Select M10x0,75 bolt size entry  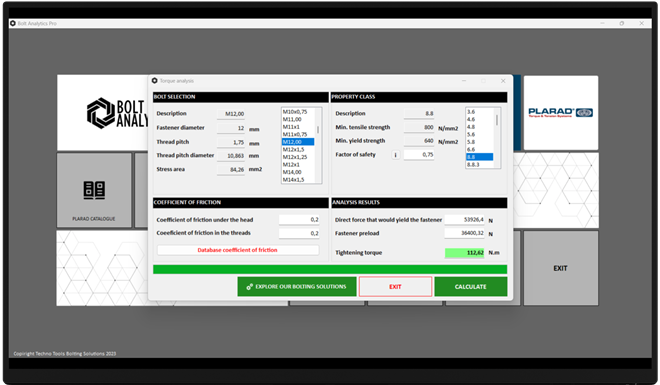click(x=298, y=112)
